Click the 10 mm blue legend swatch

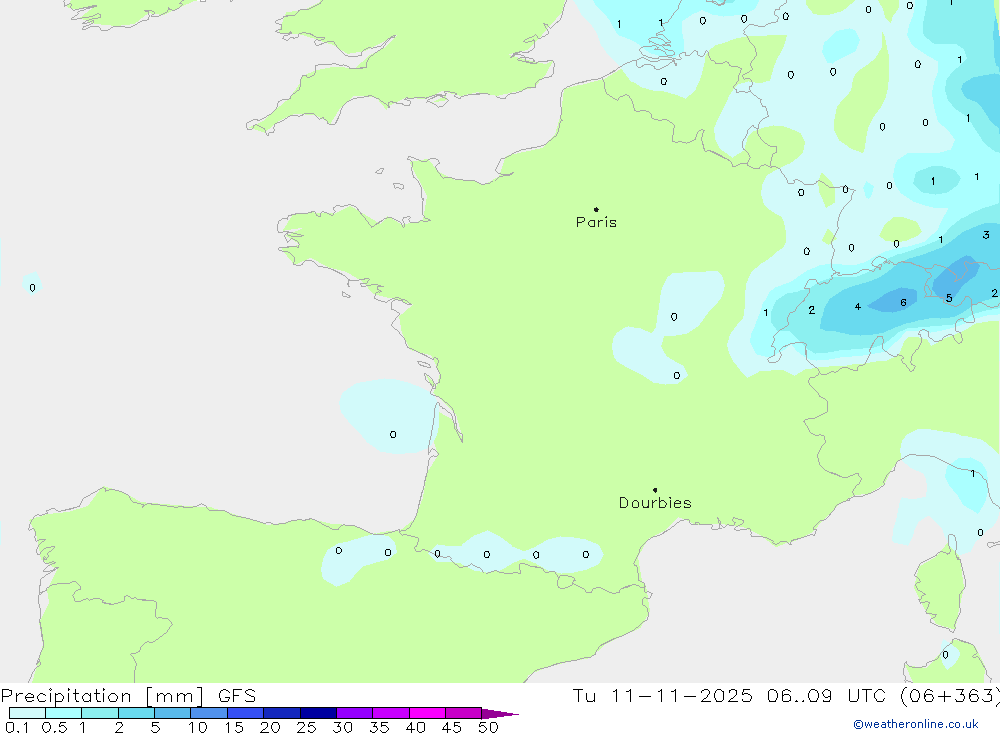click(209, 713)
